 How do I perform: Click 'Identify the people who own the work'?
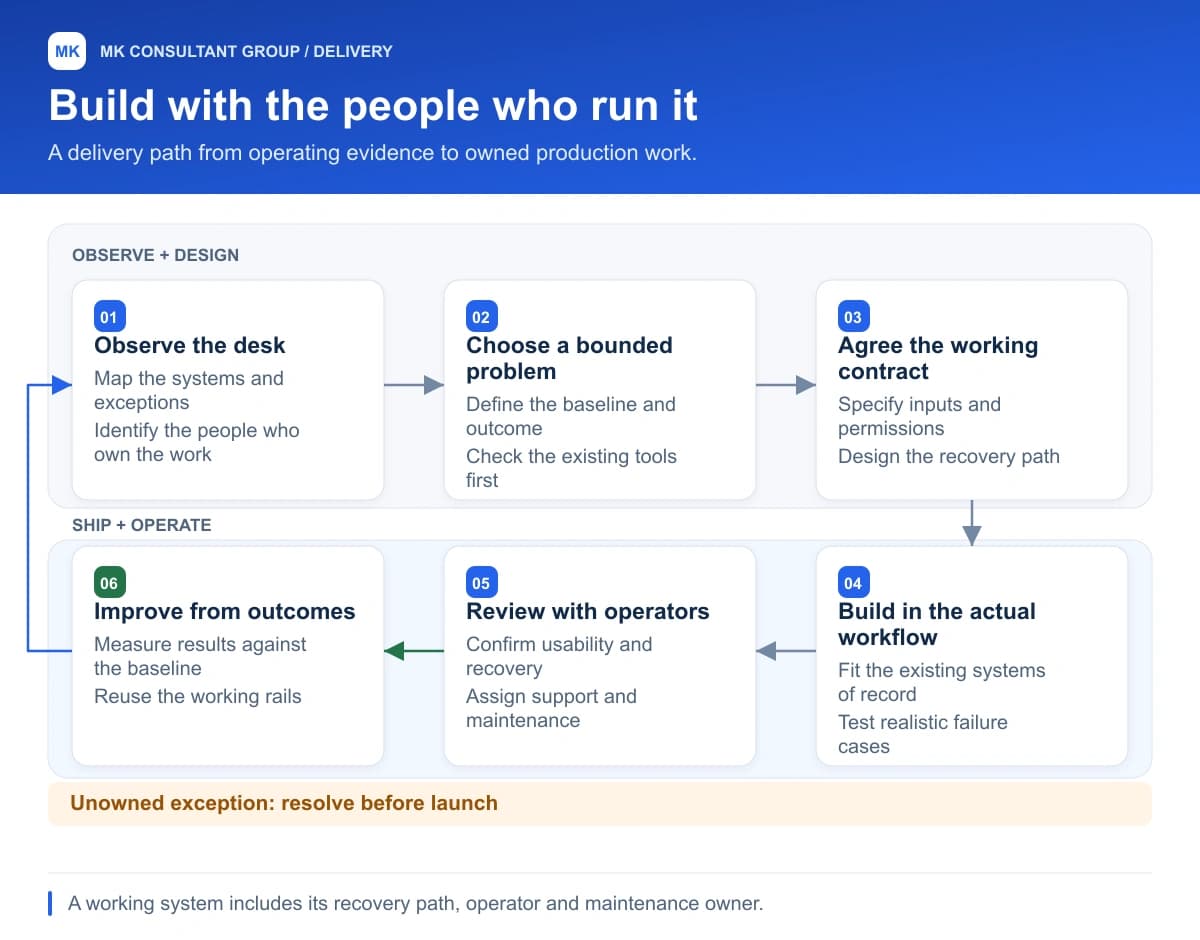[197, 442]
